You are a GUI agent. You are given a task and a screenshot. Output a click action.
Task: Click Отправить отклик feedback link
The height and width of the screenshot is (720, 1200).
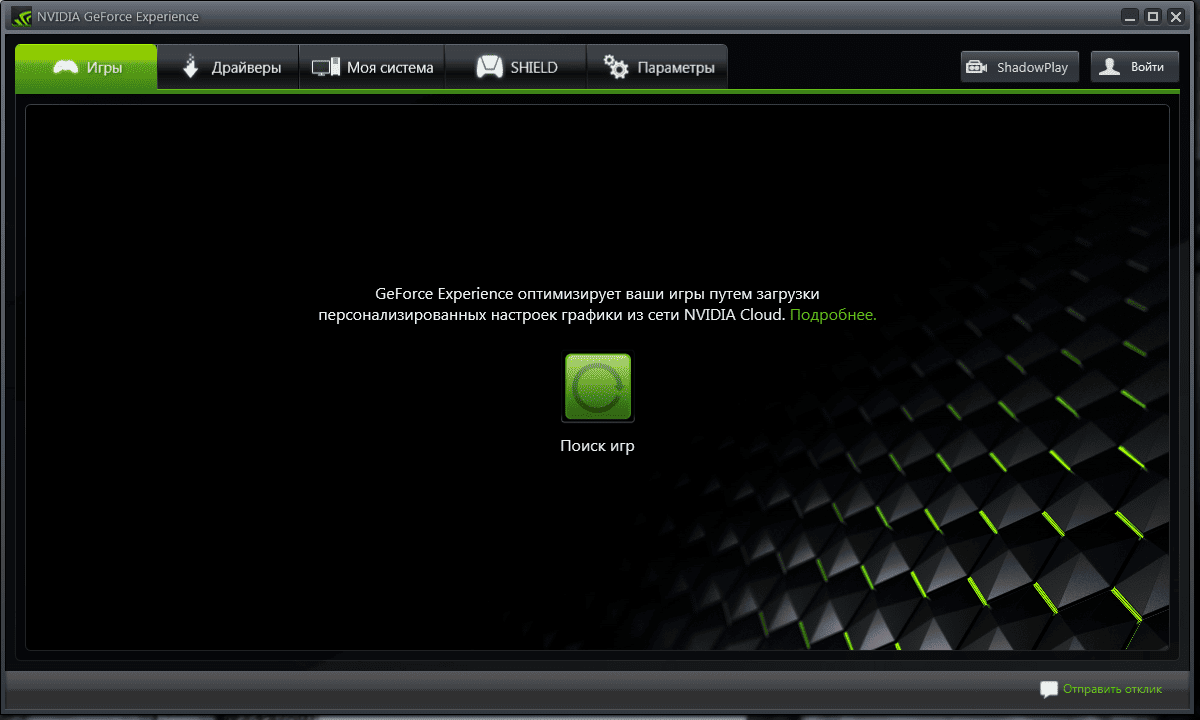[x=1113, y=689]
